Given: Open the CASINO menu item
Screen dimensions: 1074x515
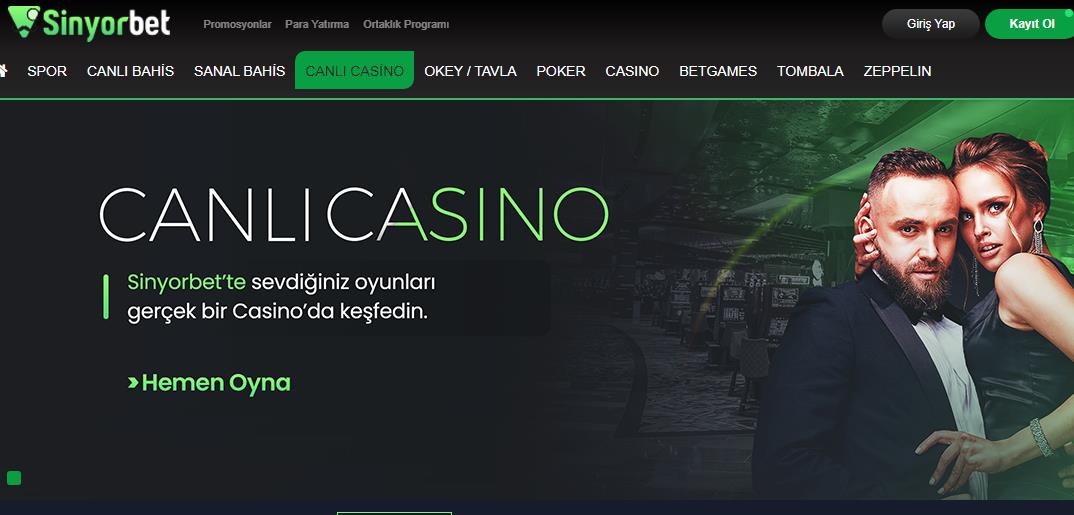Looking at the screenshot, I should pyautogui.click(x=632, y=71).
